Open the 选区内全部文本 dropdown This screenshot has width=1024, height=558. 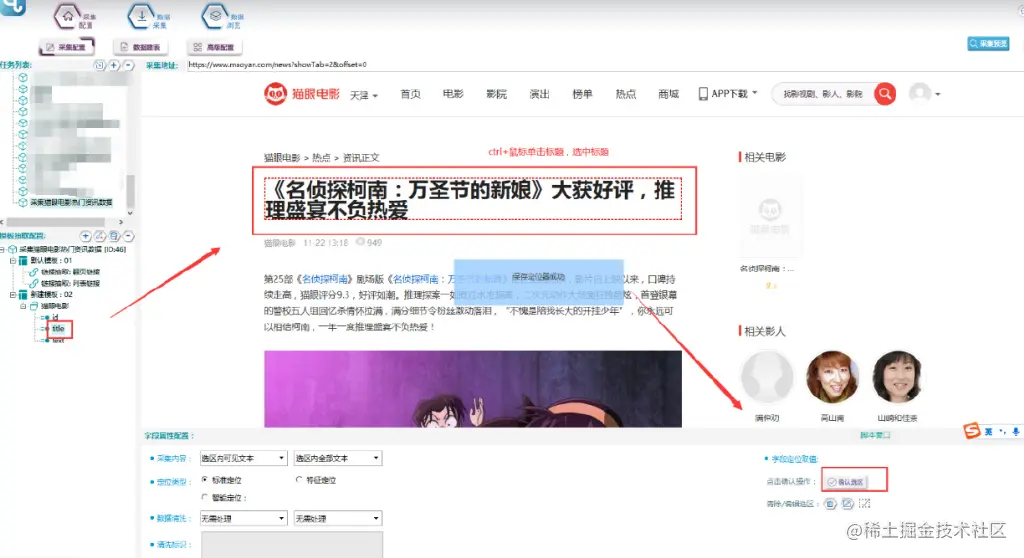coord(338,458)
